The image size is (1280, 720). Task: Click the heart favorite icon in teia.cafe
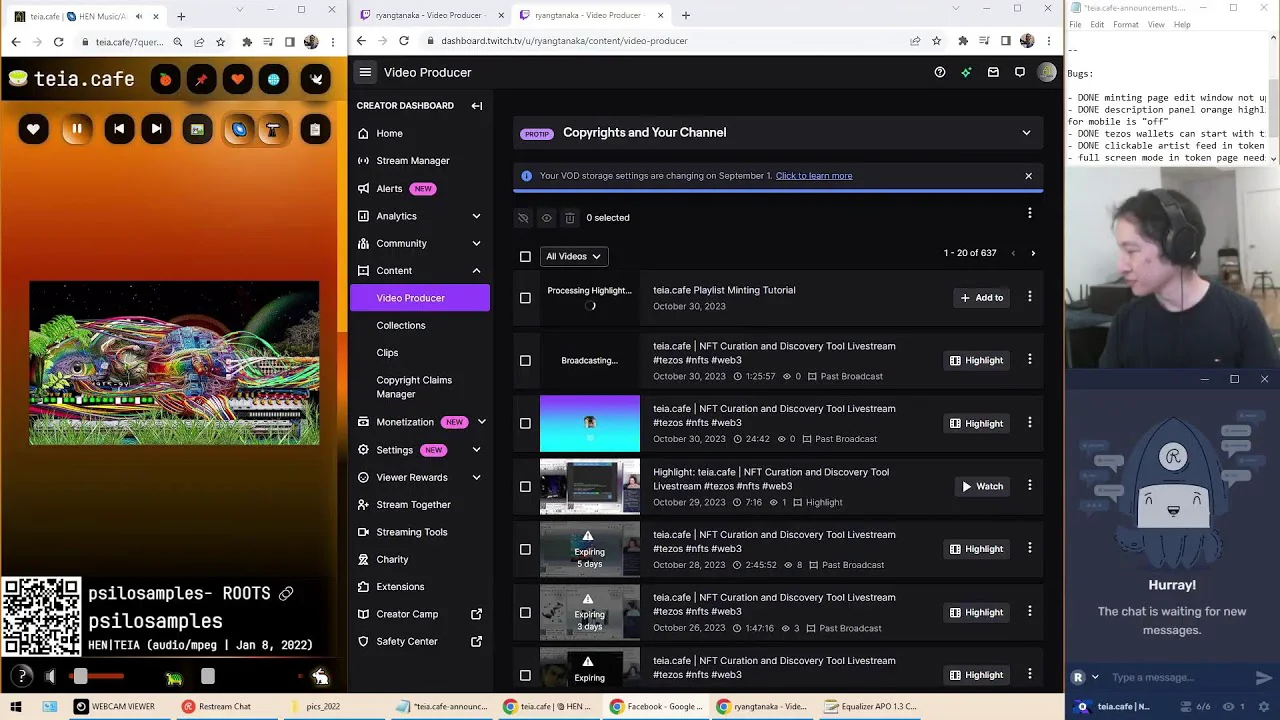33,129
